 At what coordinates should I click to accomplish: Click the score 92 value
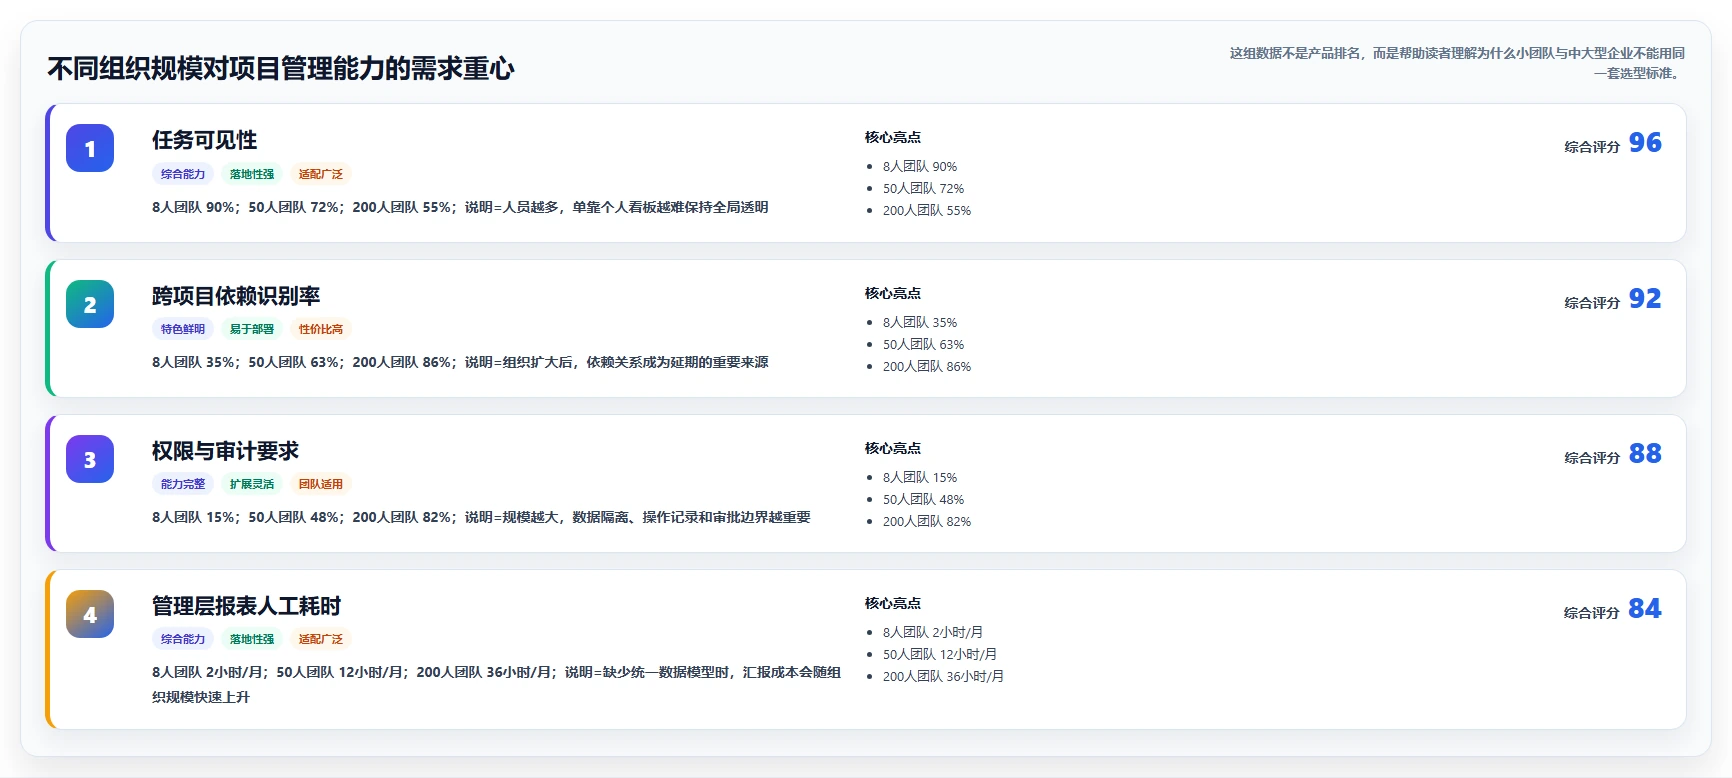click(1645, 299)
